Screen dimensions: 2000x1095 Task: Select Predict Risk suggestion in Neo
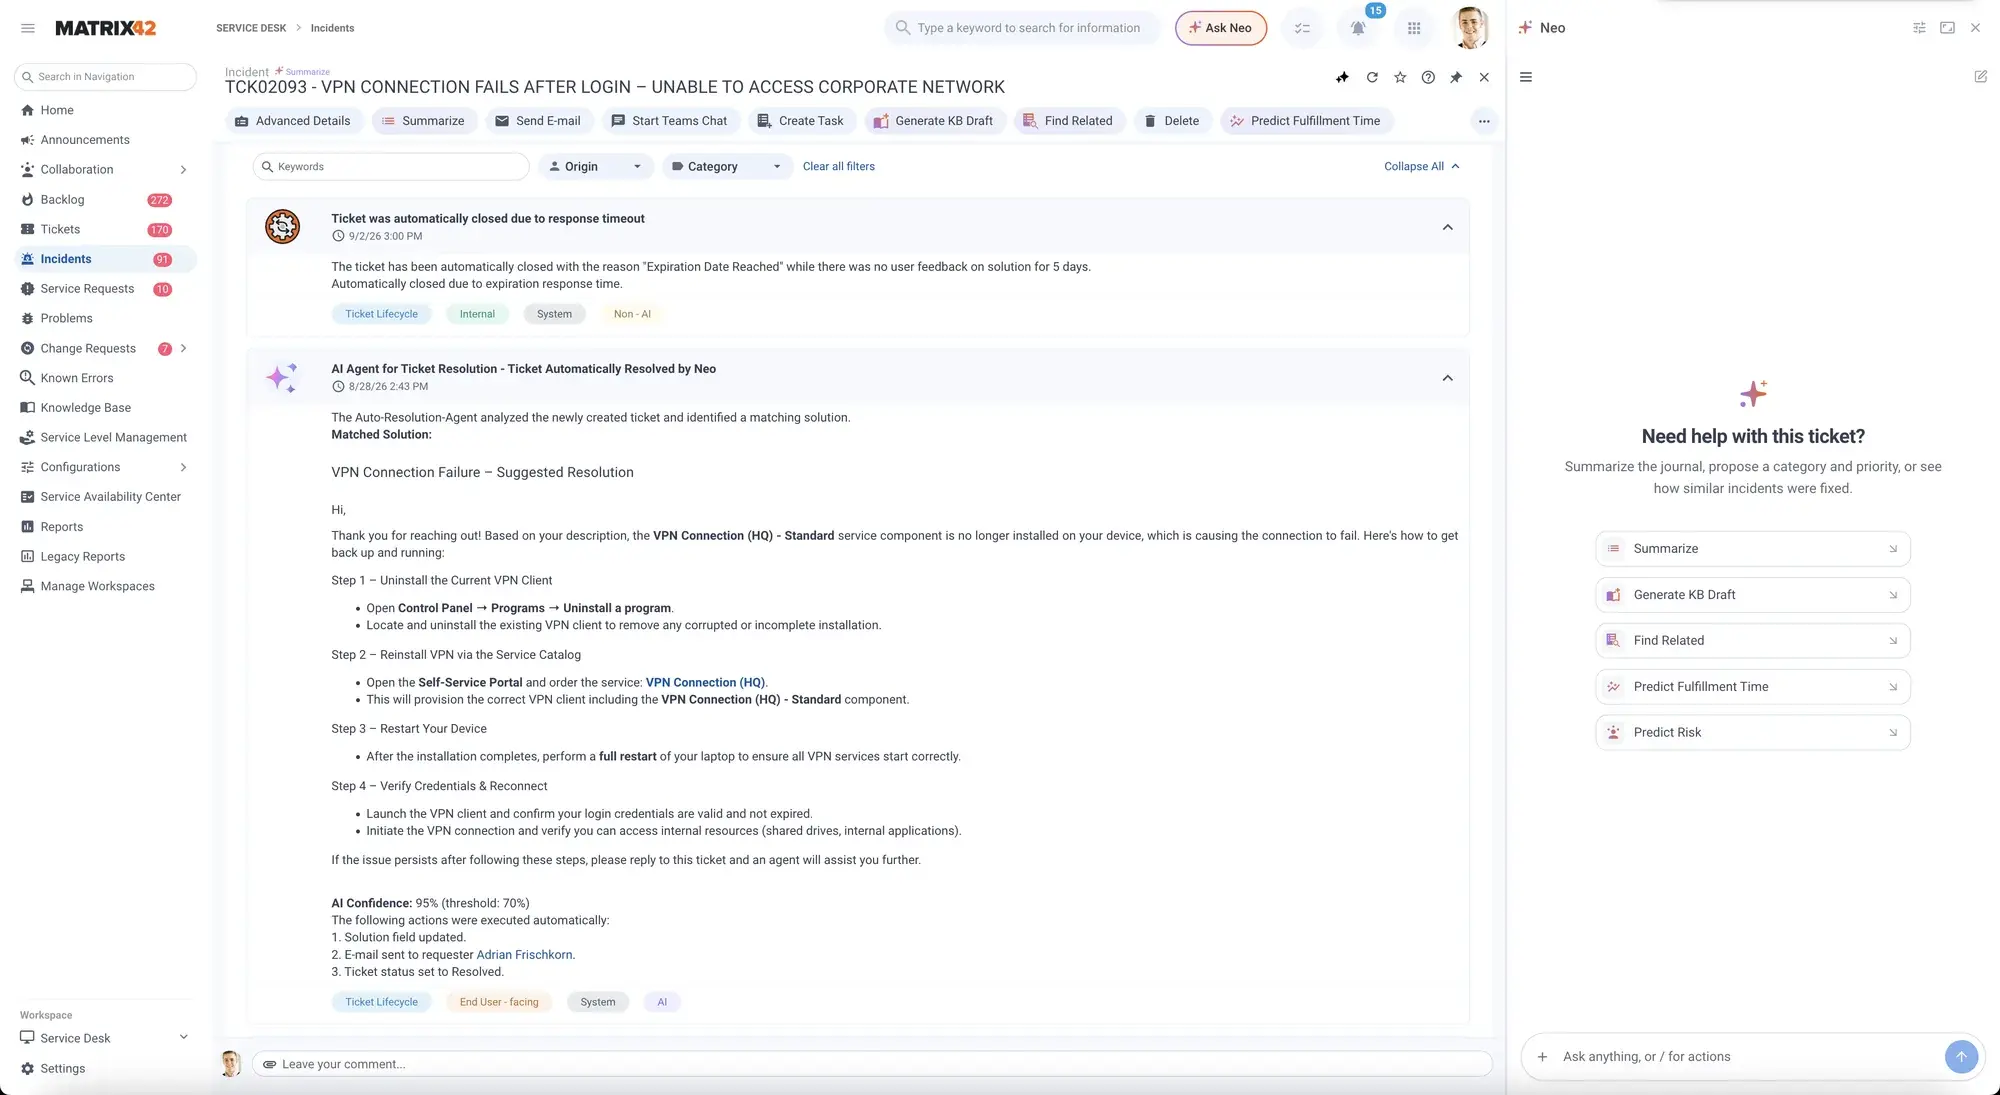tap(1752, 732)
